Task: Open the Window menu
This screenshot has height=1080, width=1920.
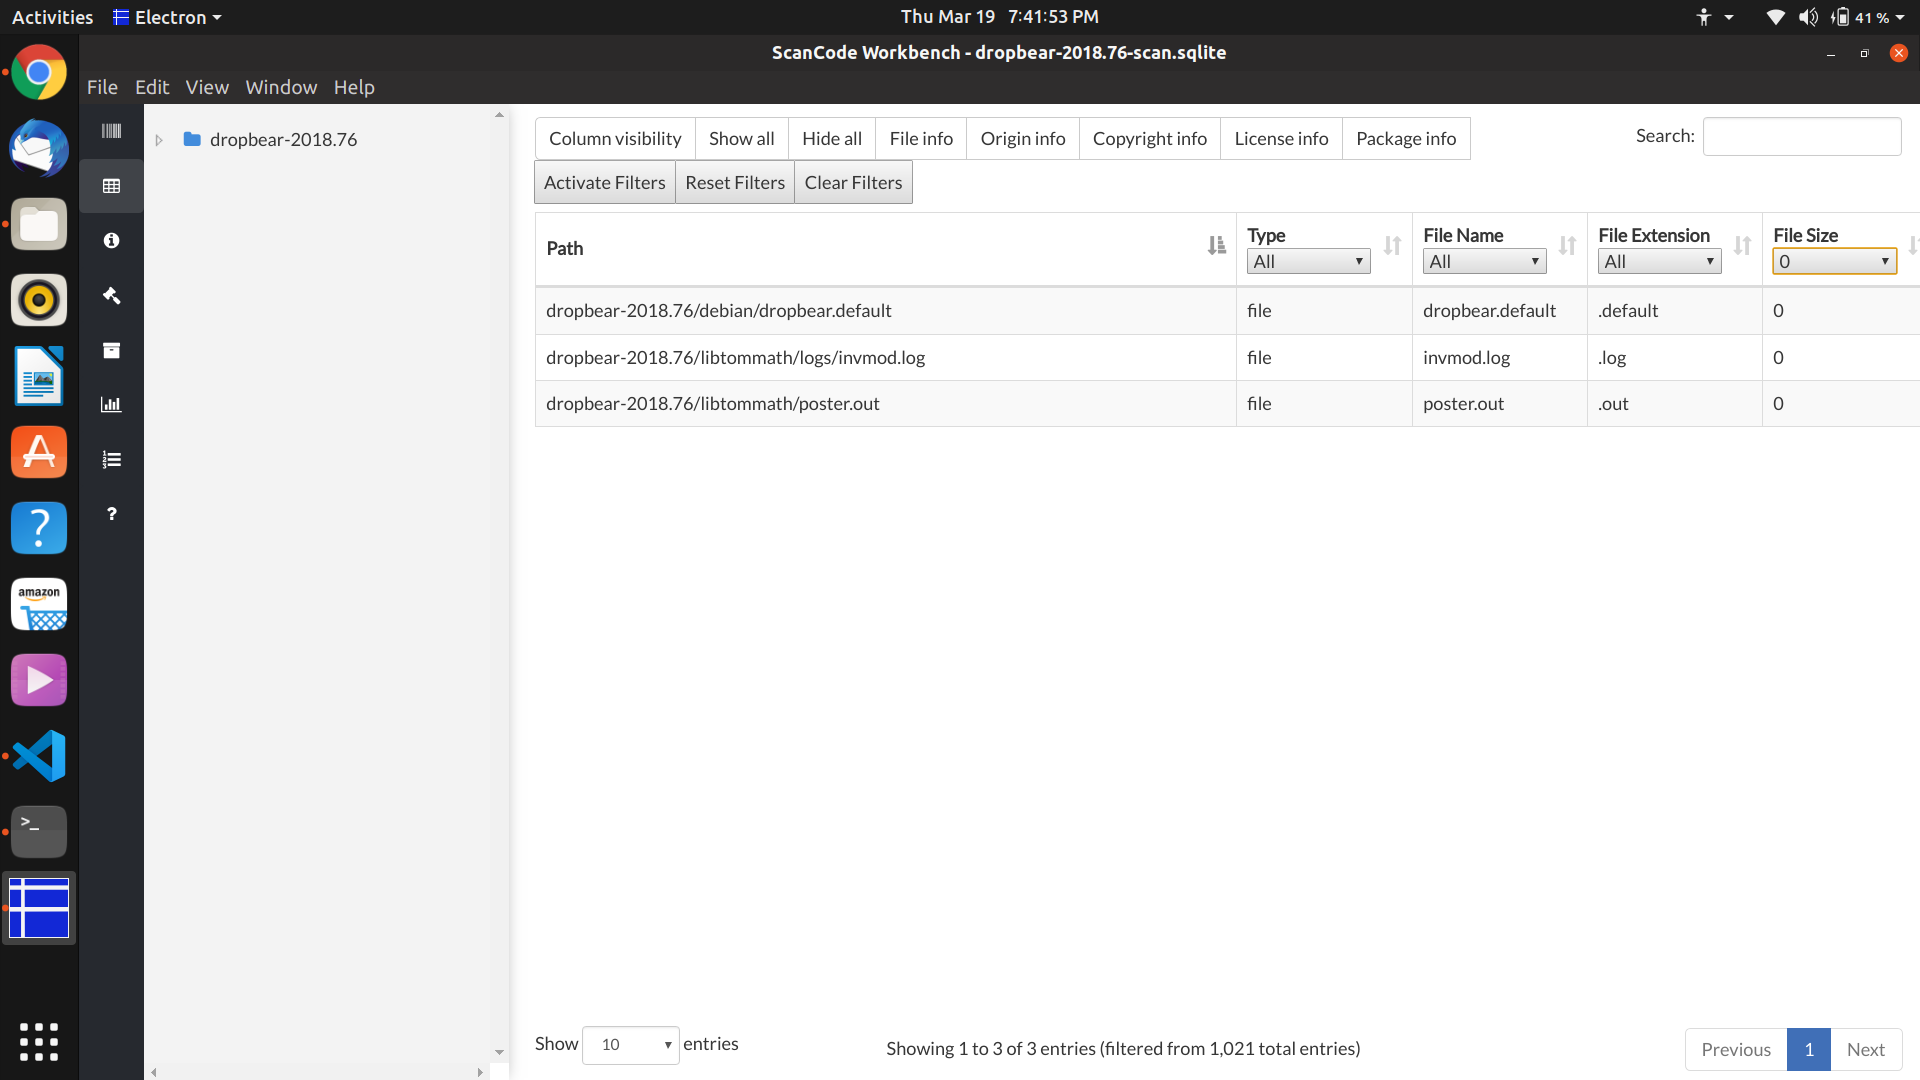Action: click(x=281, y=87)
